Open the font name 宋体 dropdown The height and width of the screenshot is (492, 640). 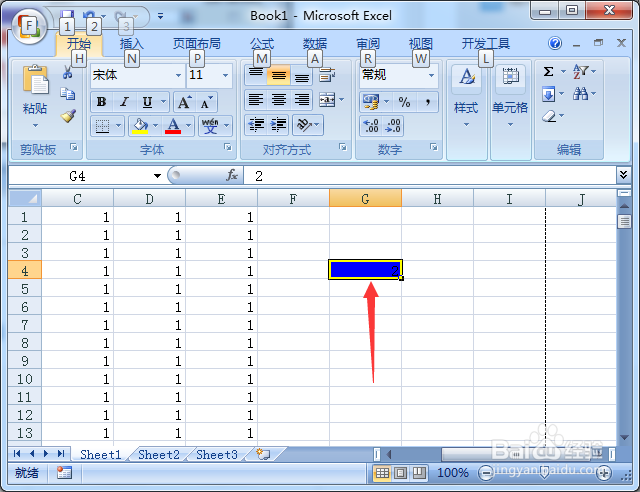(x=178, y=75)
